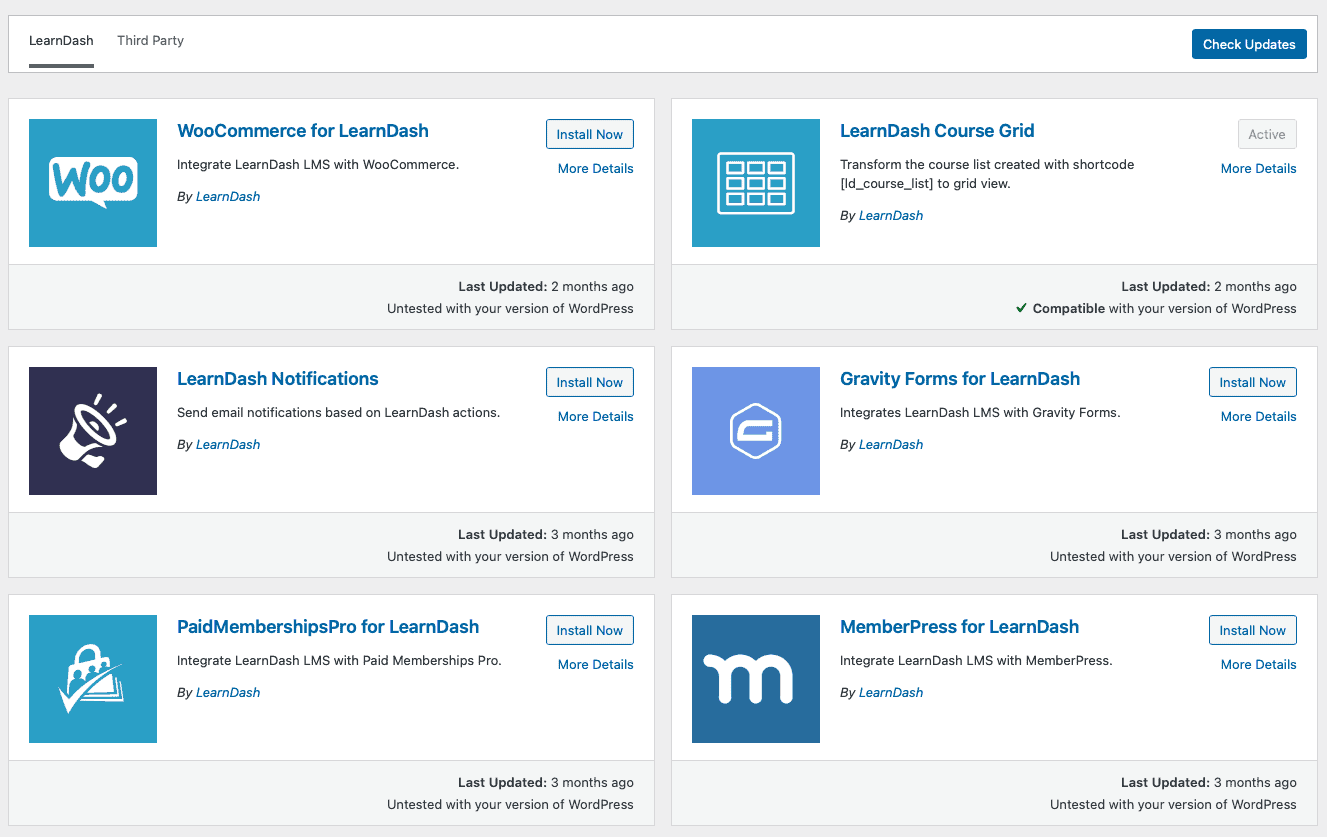Install Gravity Forms for LearnDash

pos(1253,382)
